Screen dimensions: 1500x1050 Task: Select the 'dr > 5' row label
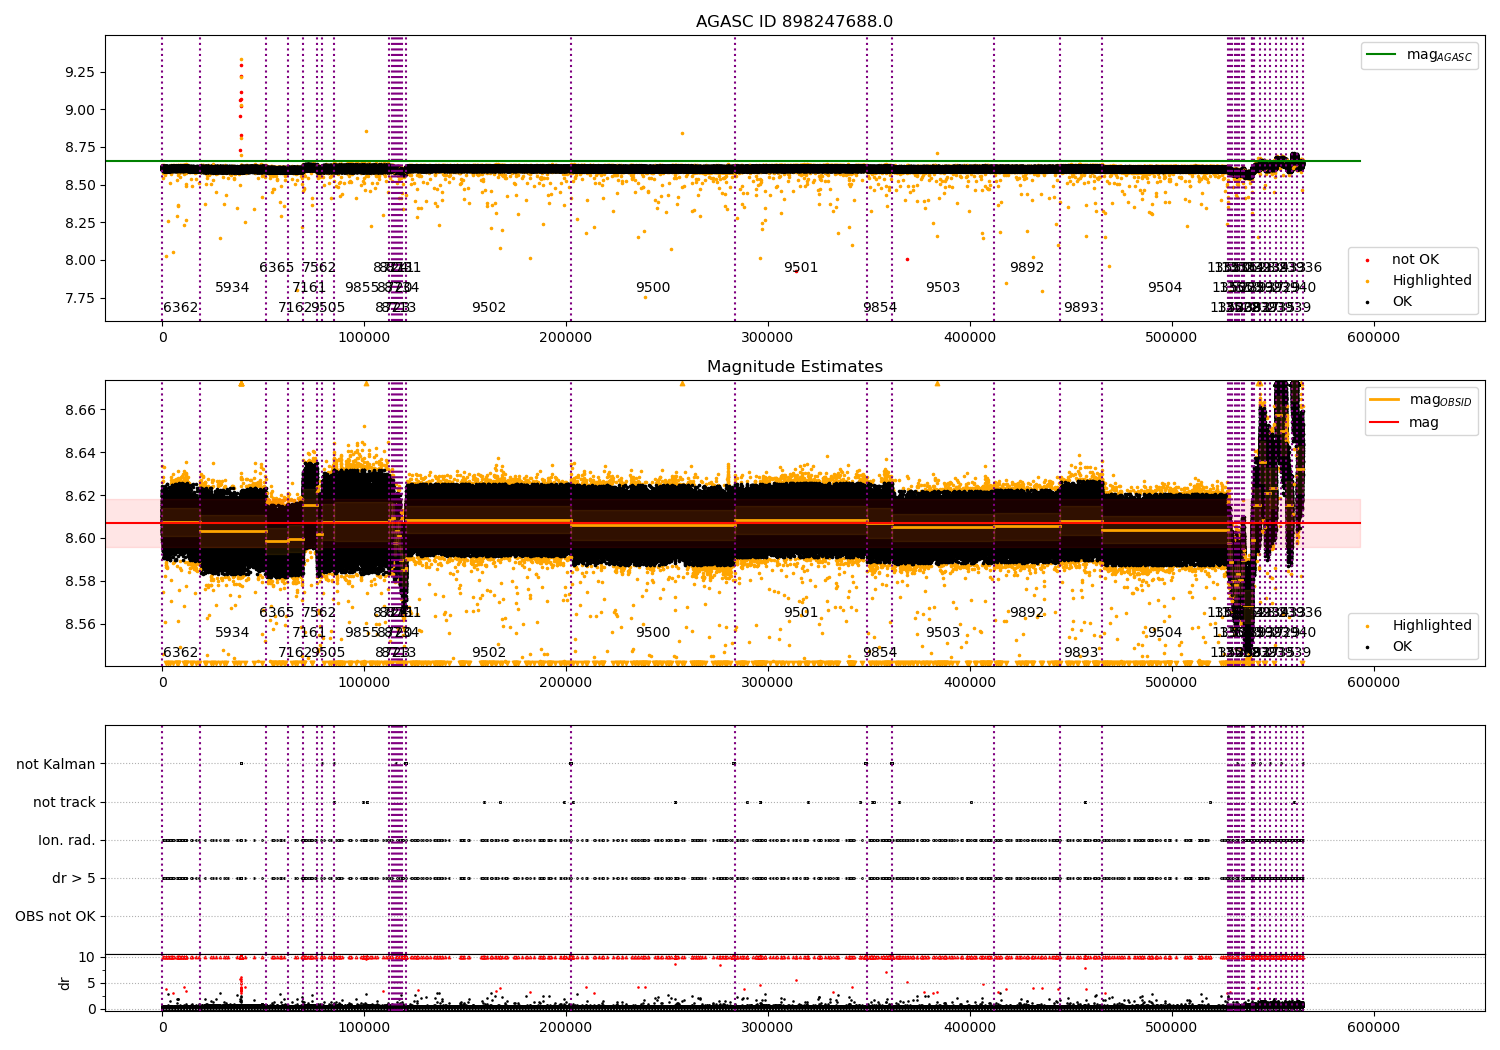click(74, 878)
